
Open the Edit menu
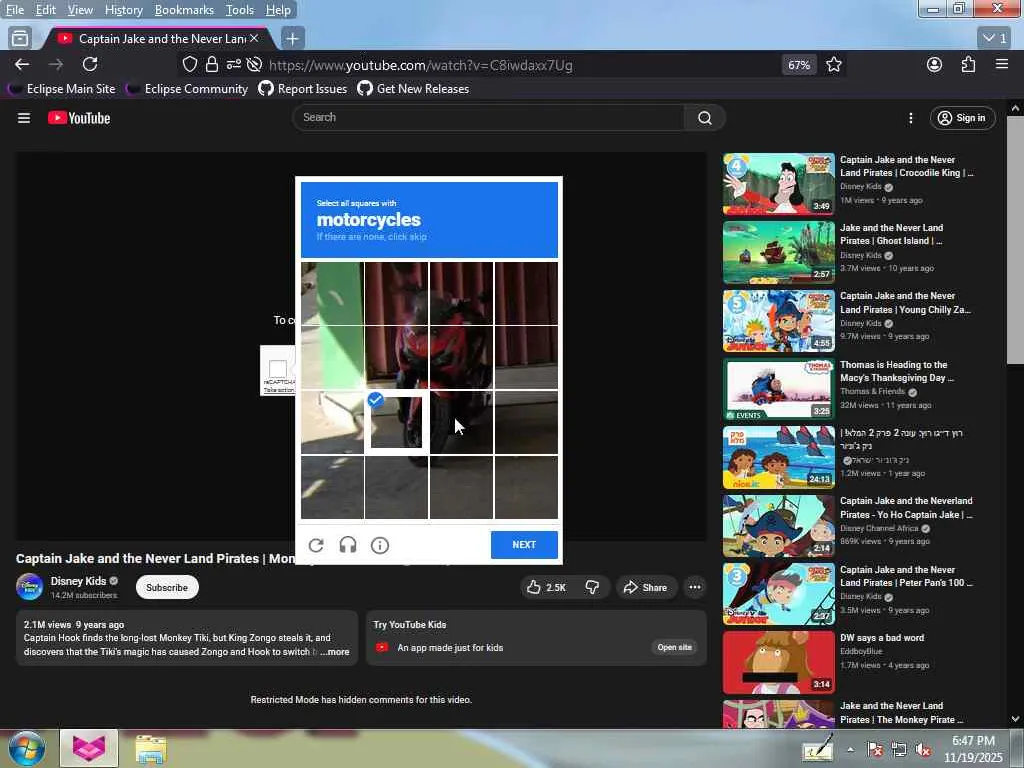[46, 10]
